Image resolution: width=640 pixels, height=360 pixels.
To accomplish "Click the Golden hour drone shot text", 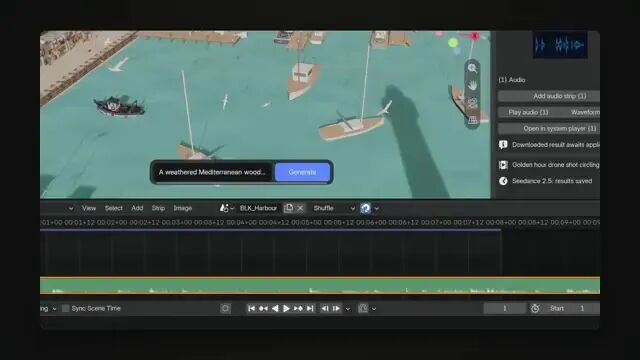I will pyautogui.click(x=556, y=164).
